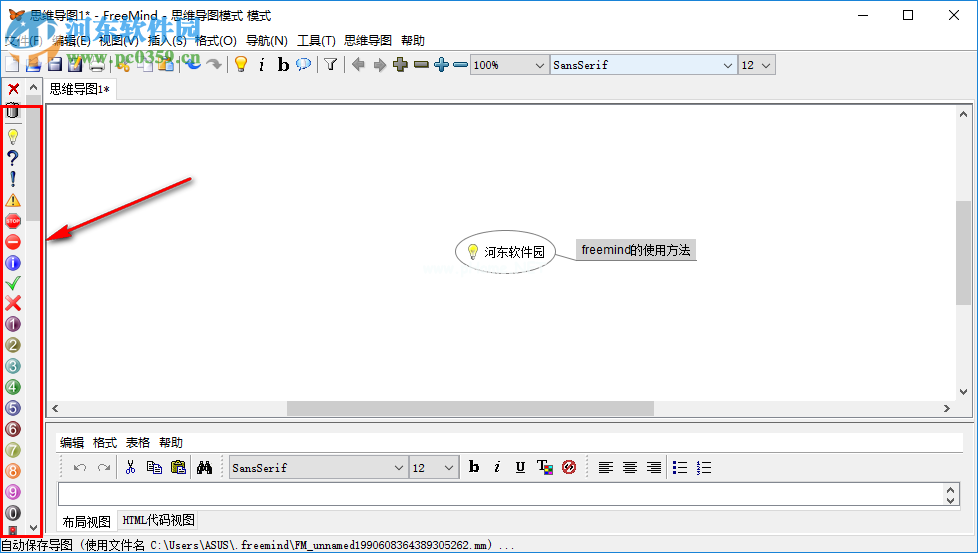Add priority 2 number icon
The height and width of the screenshot is (553, 978).
tap(13, 345)
